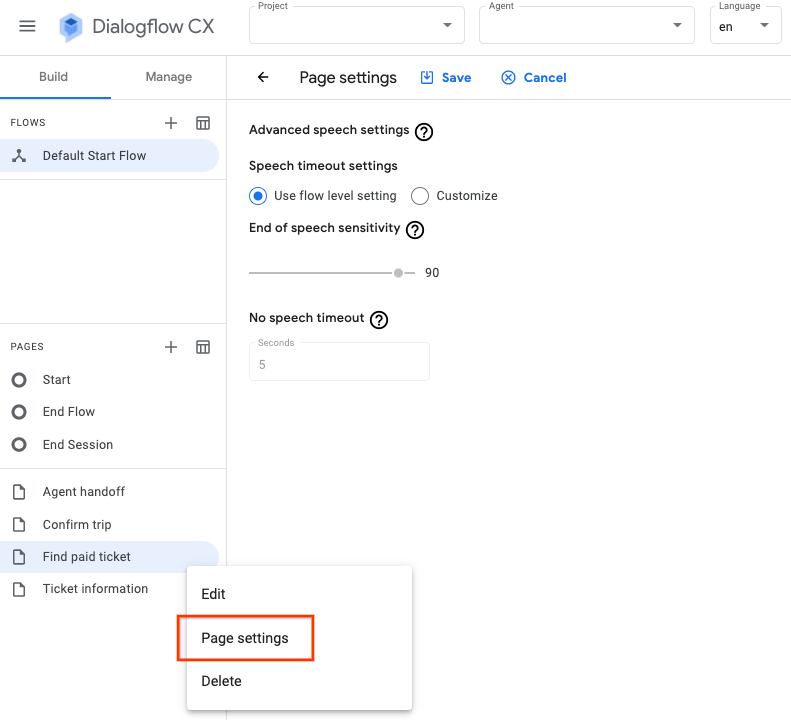Add a new page with the plus icon
Image resolution: width=791 pixels, height=720 pixels.
[171, 347]
